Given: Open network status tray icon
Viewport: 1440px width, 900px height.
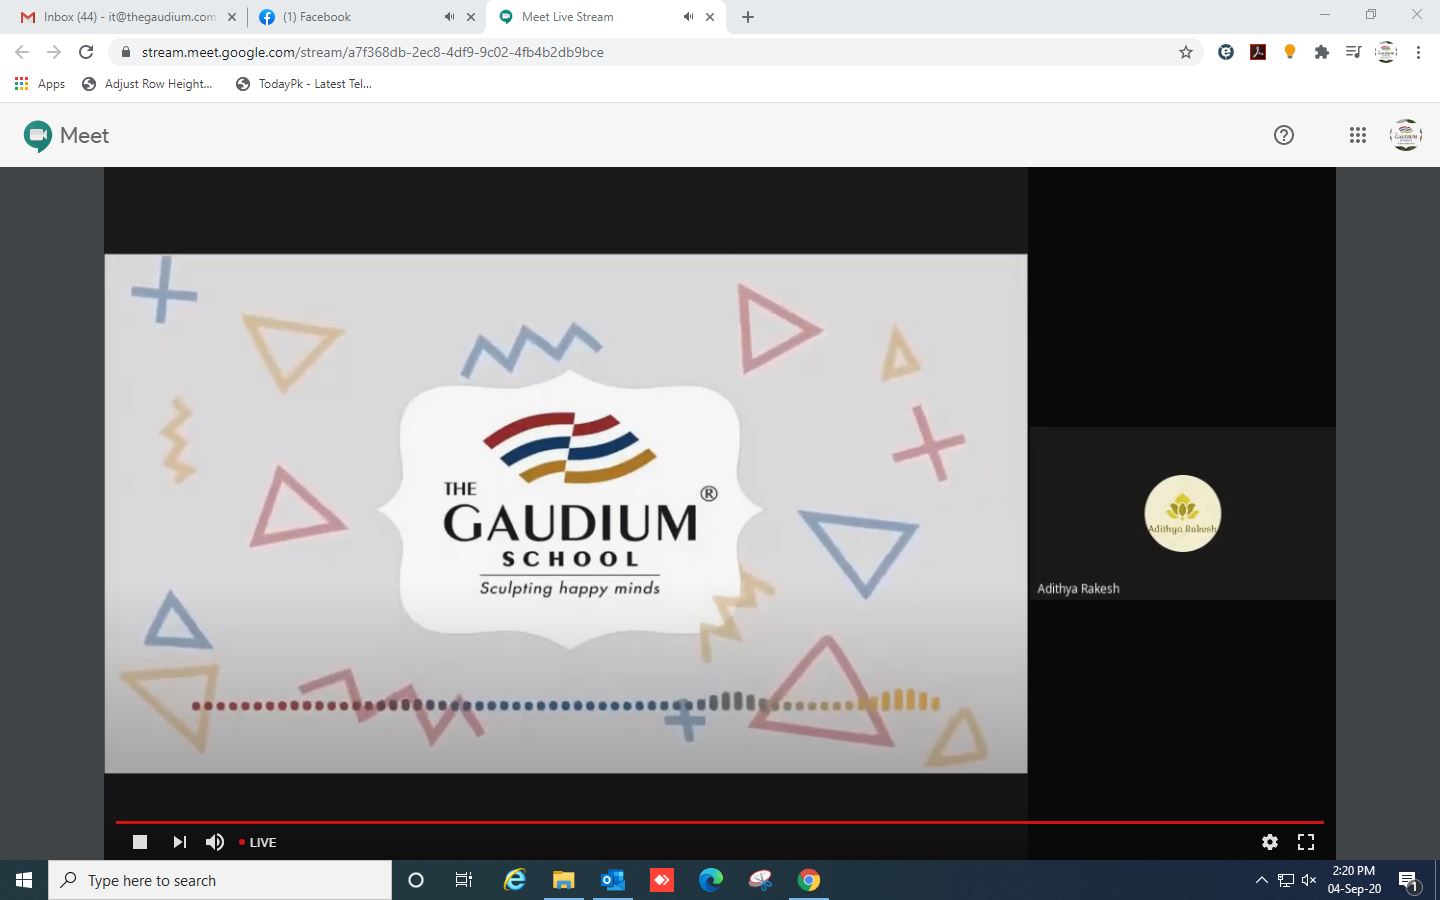Looking at the screenshot, I should (1286, 880).
